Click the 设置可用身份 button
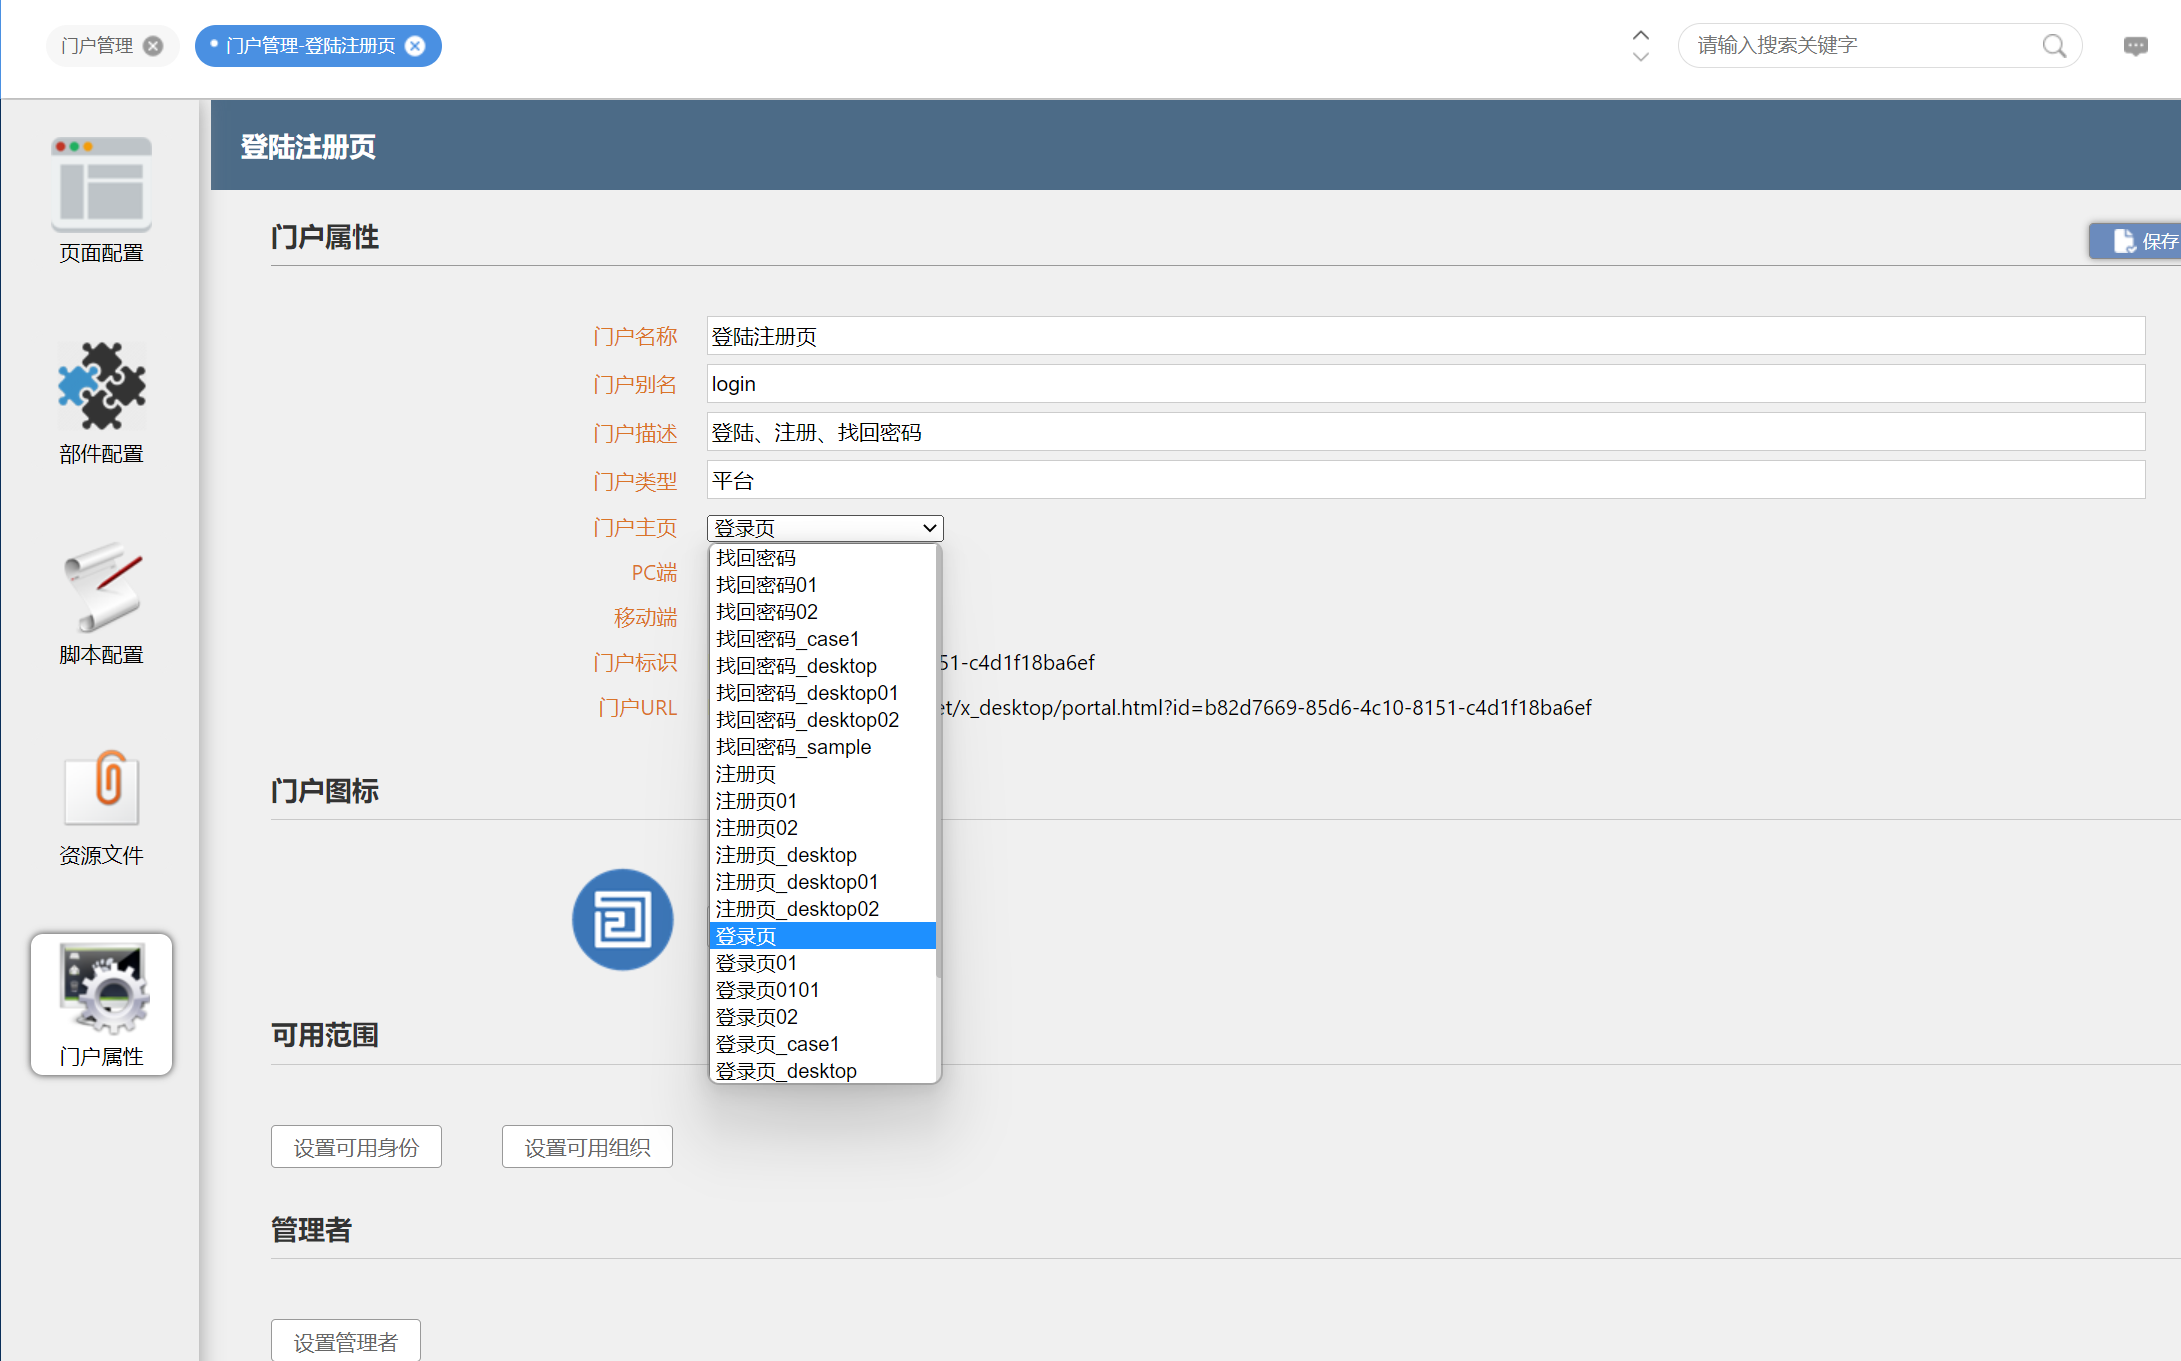This screenshot has height=1361, width=2181. (x=356, y=1147)
